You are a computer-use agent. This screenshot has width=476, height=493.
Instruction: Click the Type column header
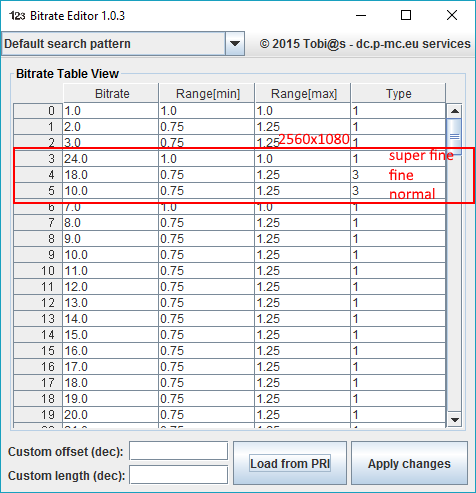coord(398,93)
